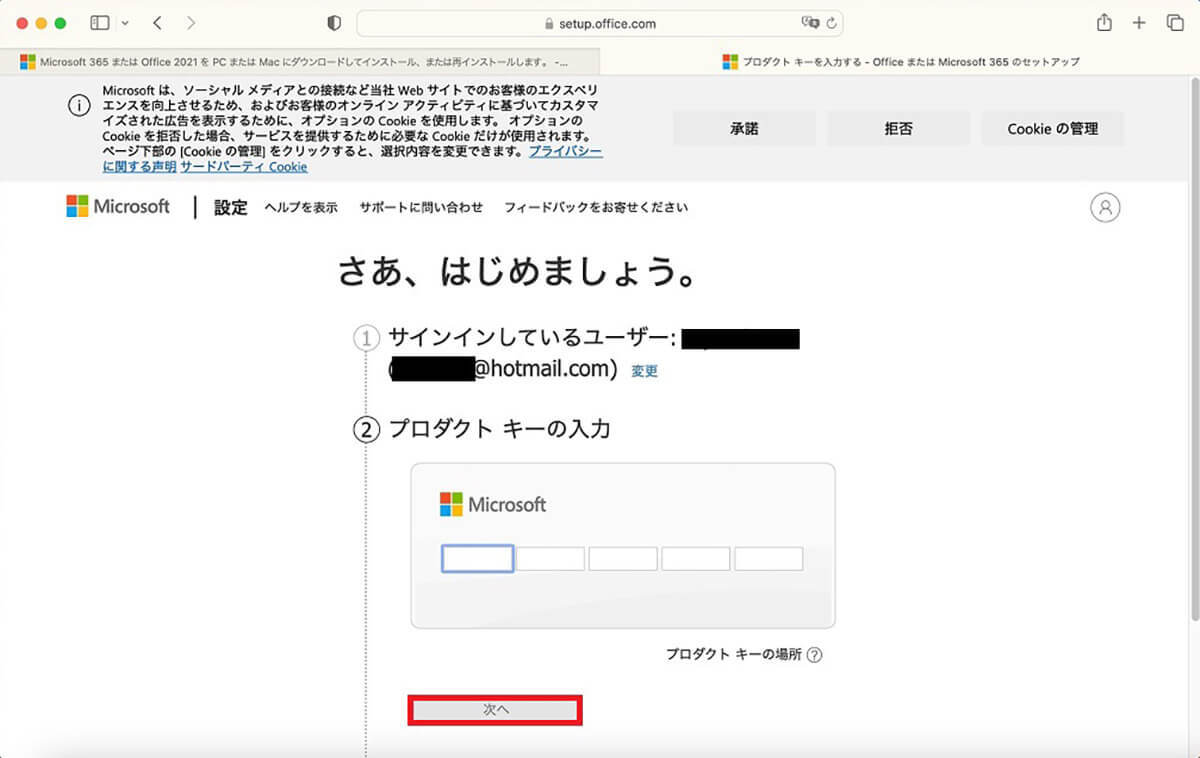Reload the page with the refresh icon
Image resolution: width=1200 pixels, height=758 pixels.
tap(831, 23)
